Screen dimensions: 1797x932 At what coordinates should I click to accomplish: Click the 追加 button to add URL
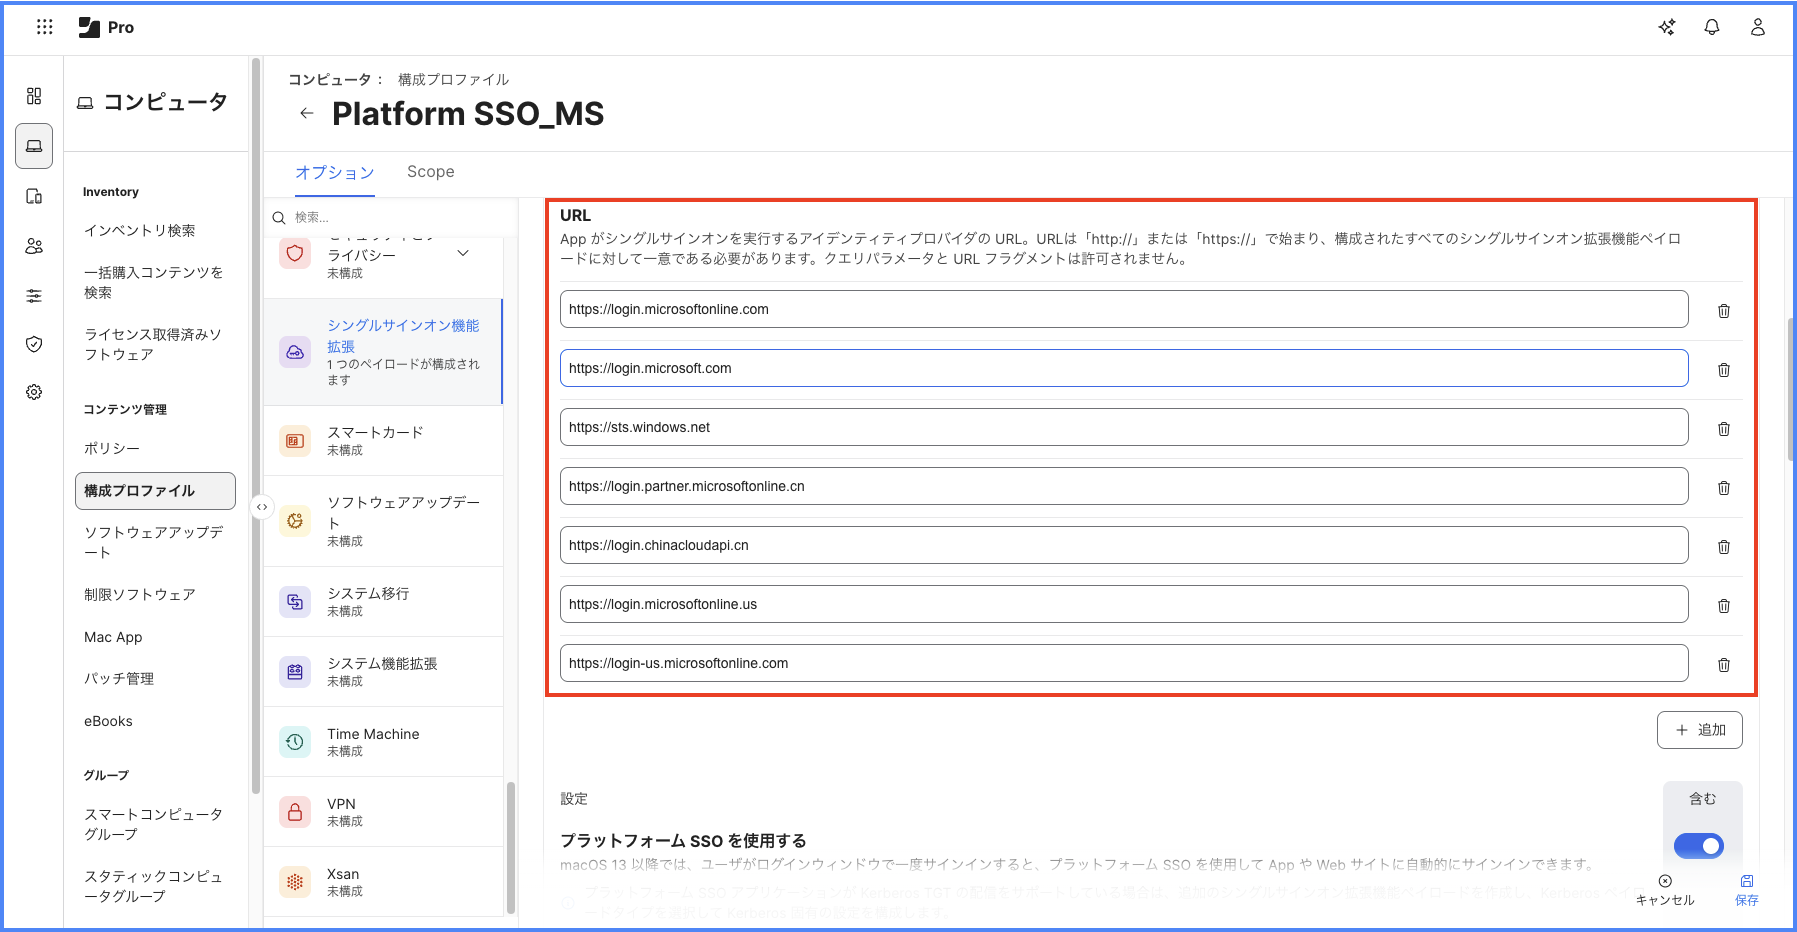(1700, 730)
